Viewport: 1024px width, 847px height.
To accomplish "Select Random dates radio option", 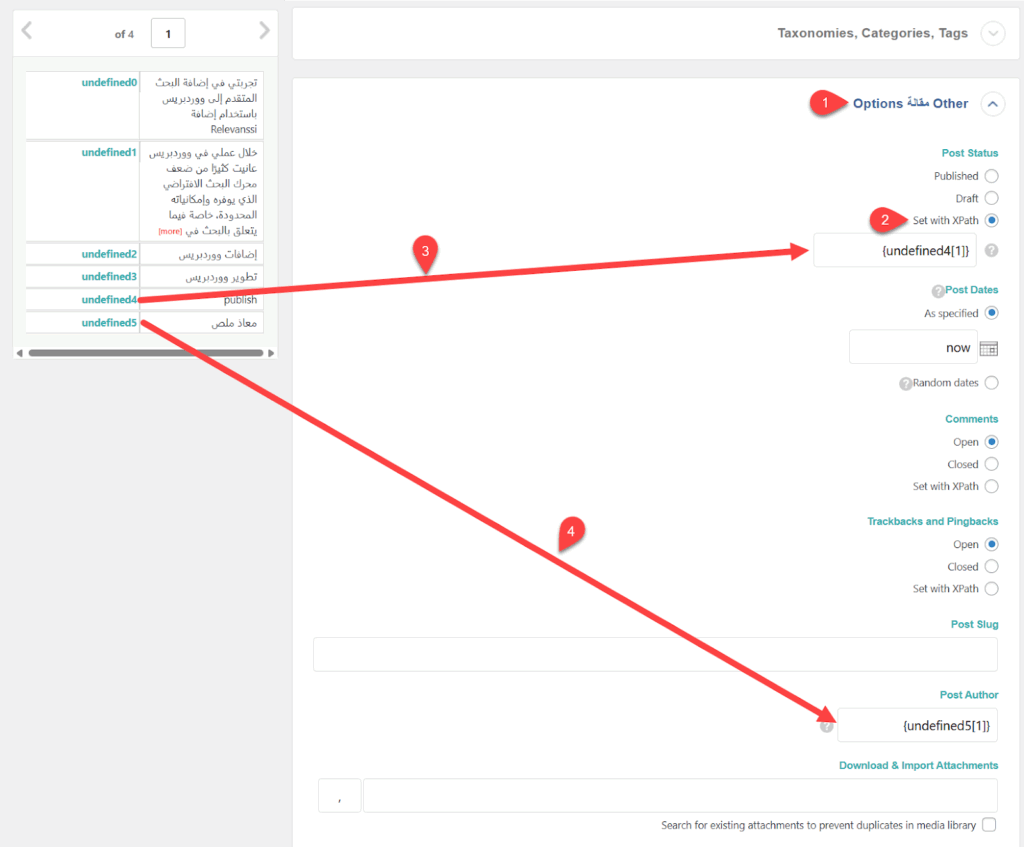I will pos(991,383).
